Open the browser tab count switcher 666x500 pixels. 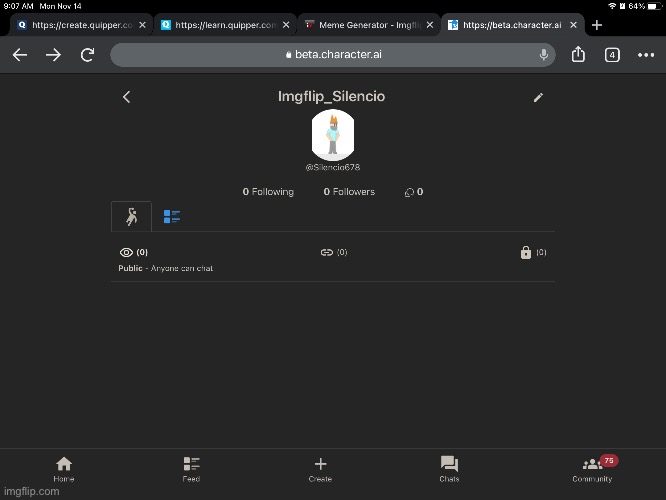coord(612,55)
